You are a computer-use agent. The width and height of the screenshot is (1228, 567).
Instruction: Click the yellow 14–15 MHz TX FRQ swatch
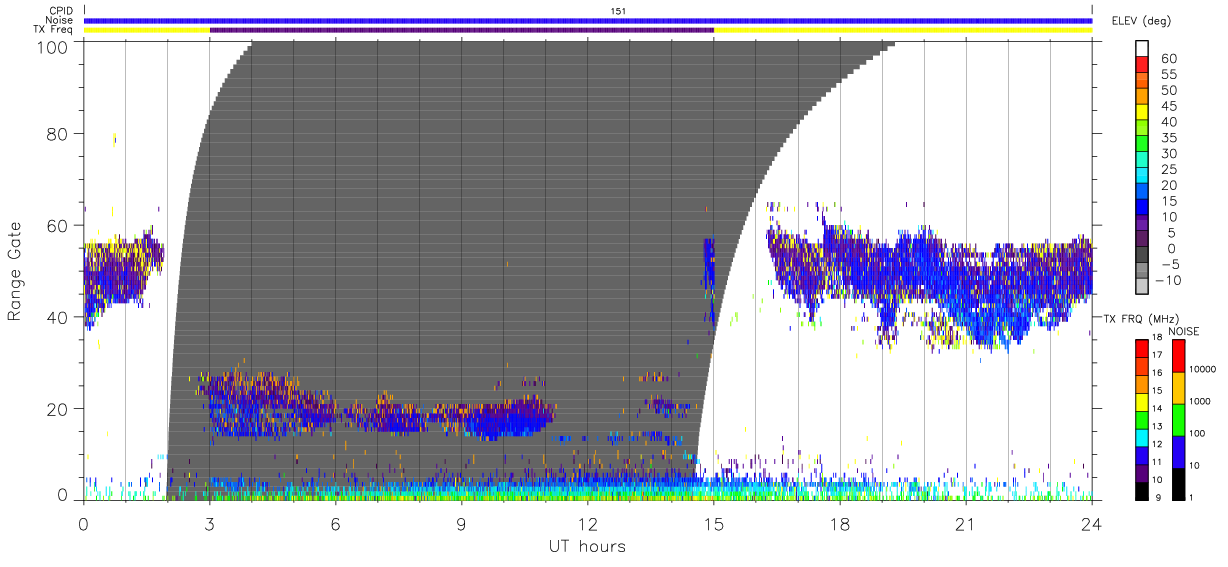[1141, 401]
